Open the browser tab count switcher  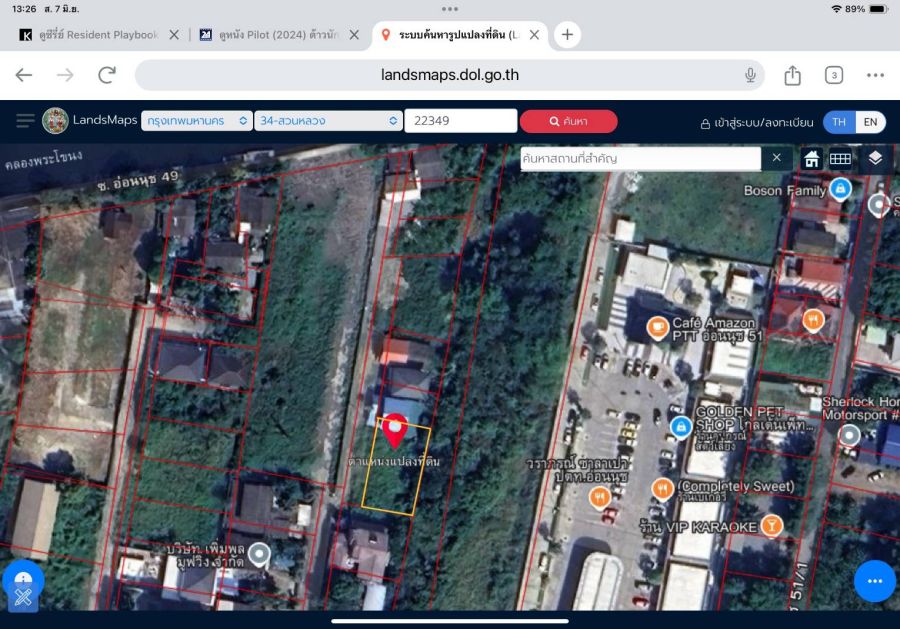[834, 75]
